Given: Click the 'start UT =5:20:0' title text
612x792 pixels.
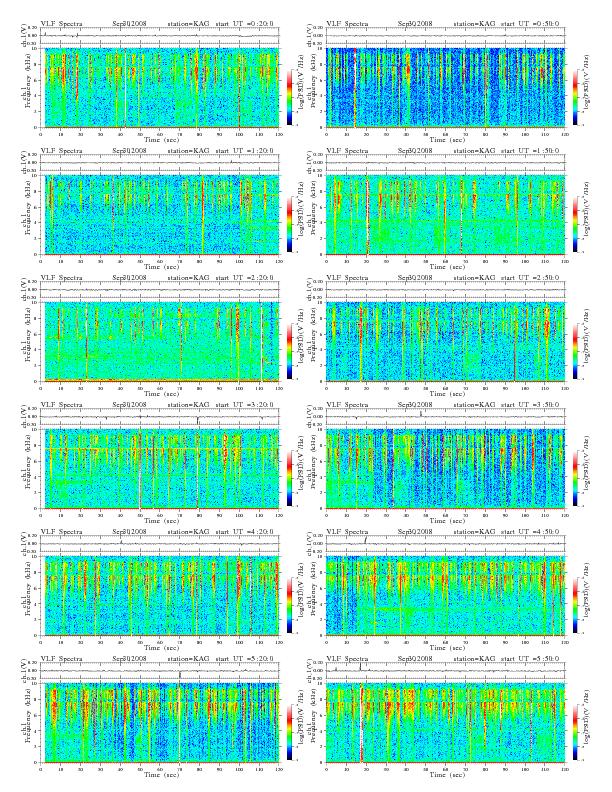Looking at the screenshot, I should [x=245, y=659].
